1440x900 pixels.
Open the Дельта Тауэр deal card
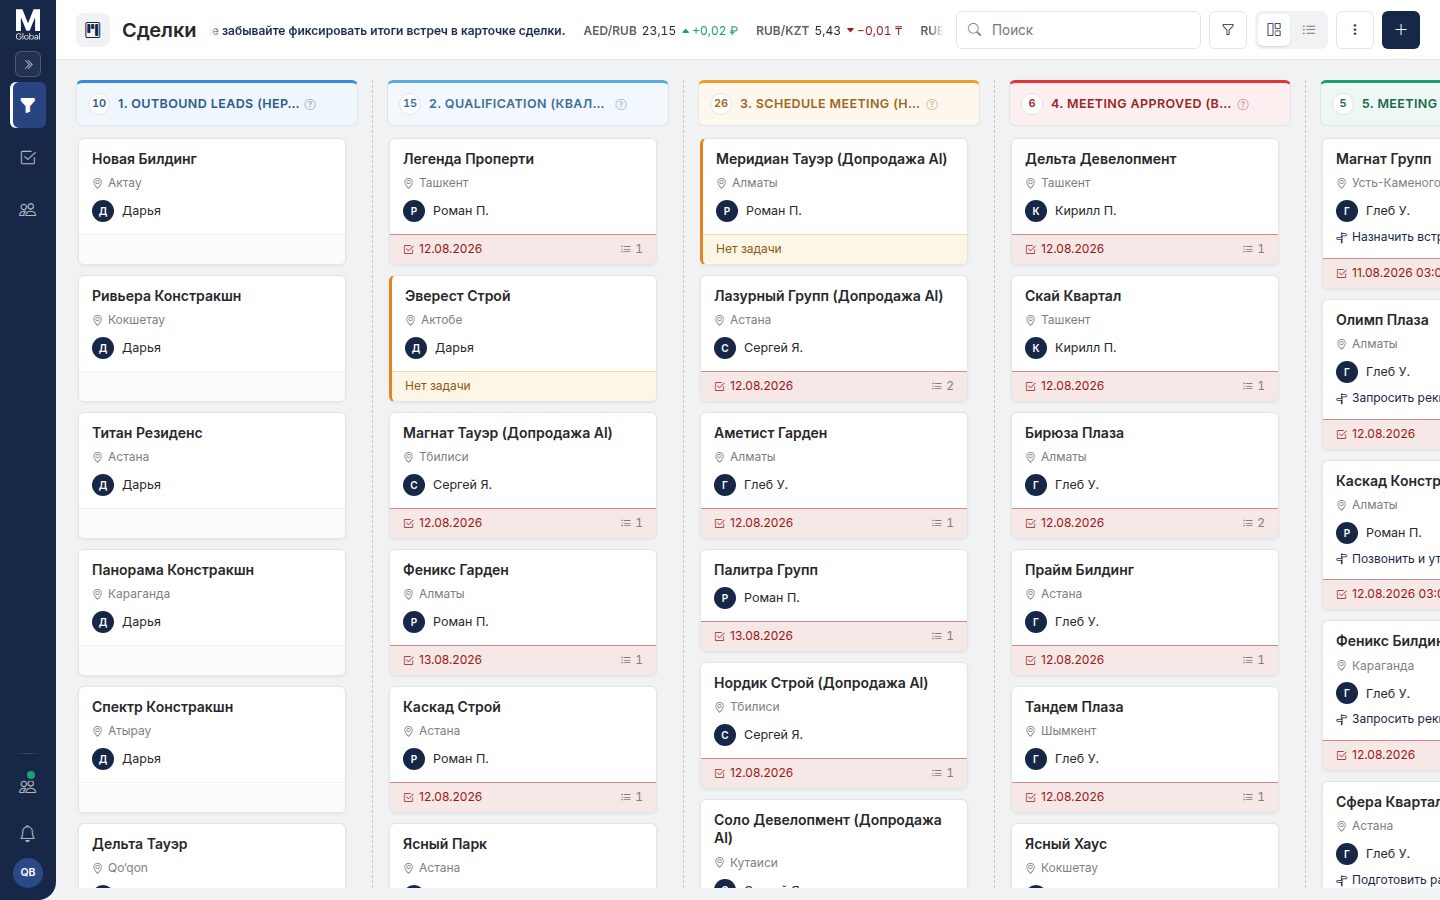(212, 856)
